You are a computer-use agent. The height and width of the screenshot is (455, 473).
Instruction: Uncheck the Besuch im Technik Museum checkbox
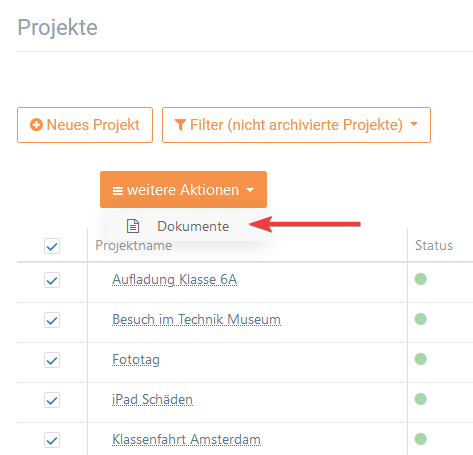(52, 320)
